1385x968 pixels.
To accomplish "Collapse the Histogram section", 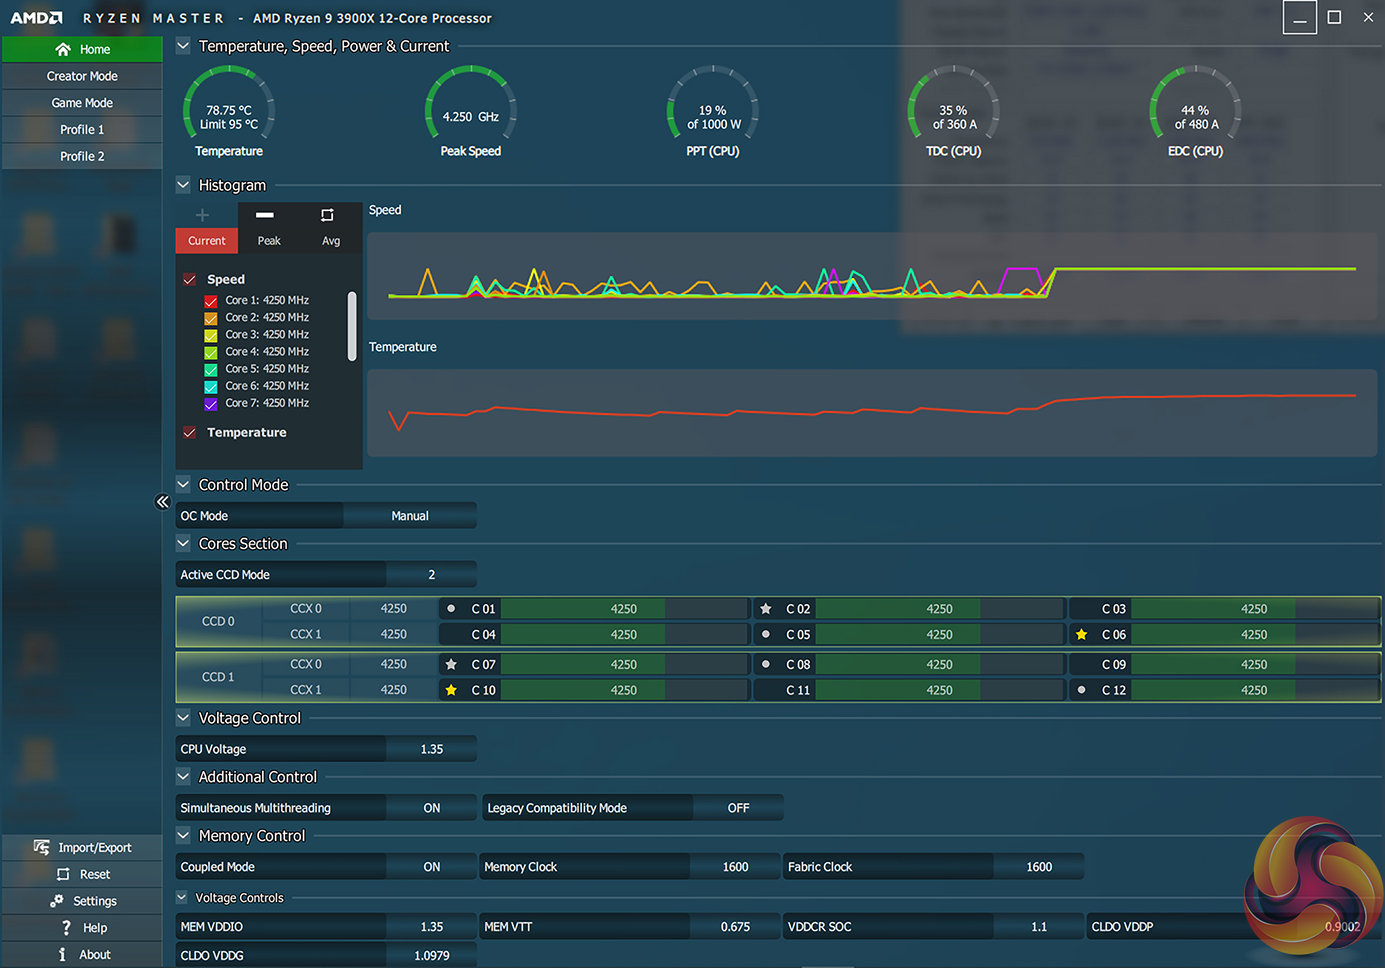I will coord(183,185).
